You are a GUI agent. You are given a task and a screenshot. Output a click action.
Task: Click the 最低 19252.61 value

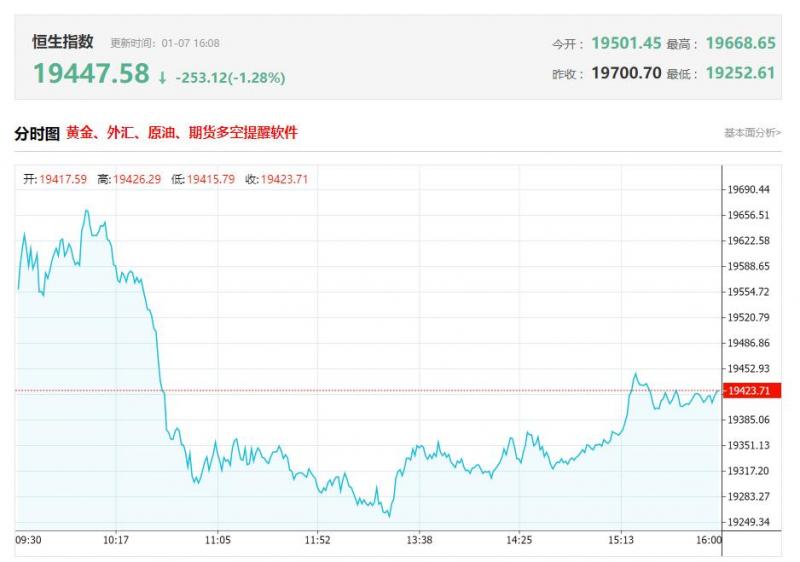click(x=740, y=73)
